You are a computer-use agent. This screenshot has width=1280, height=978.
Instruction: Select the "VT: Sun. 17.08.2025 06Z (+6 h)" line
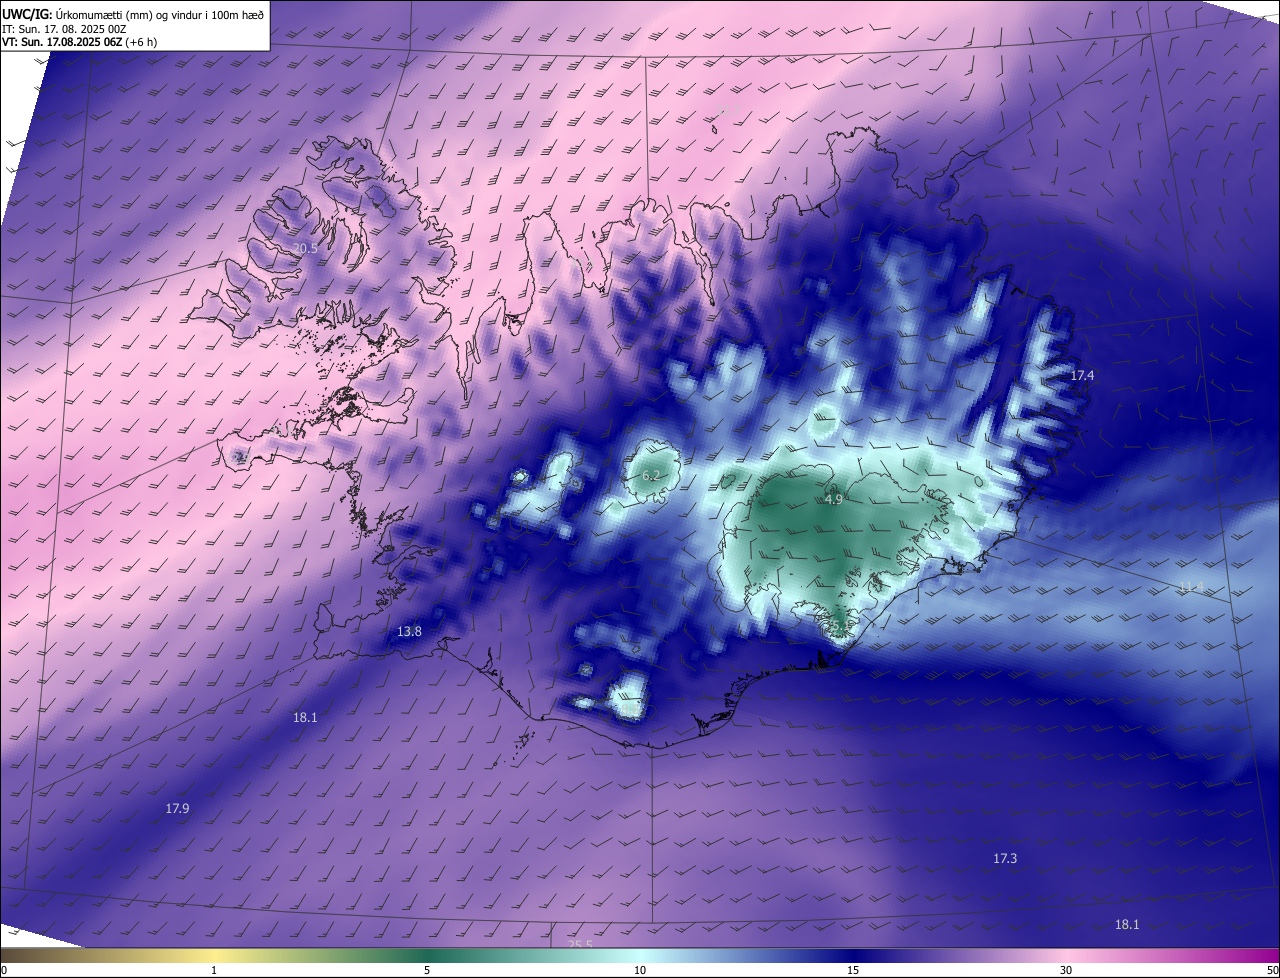point(80,43)
